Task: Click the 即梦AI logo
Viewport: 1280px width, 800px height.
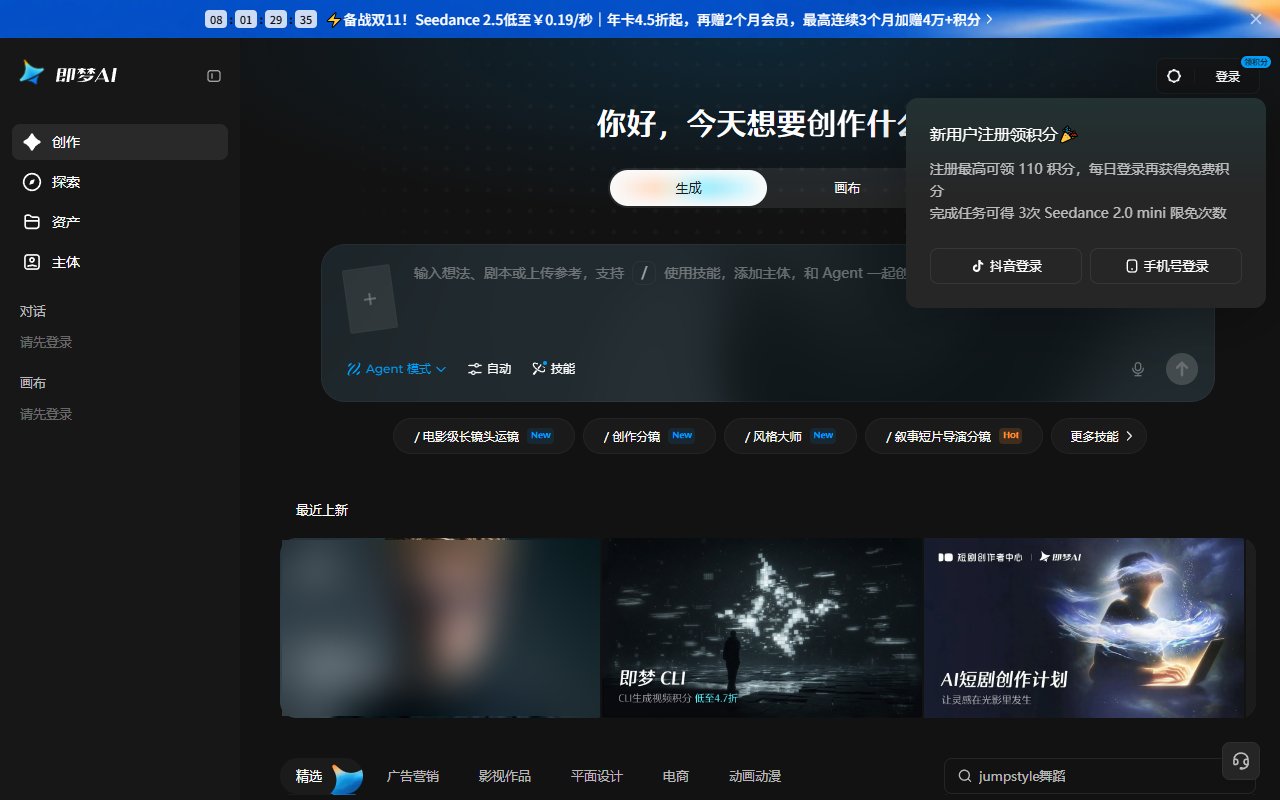Action: tap(69, 73)
